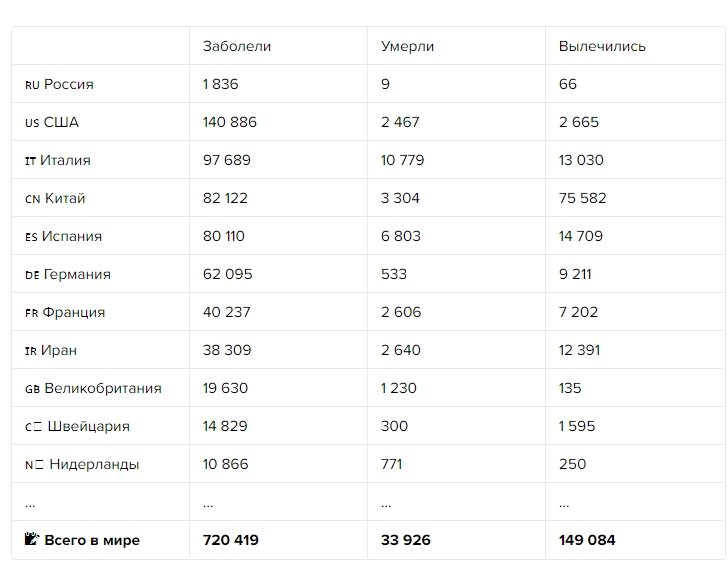This screenshot has width=728, height=563.
Task: Click the GB flag icon beside Великобритания
Action: [32, 389]
